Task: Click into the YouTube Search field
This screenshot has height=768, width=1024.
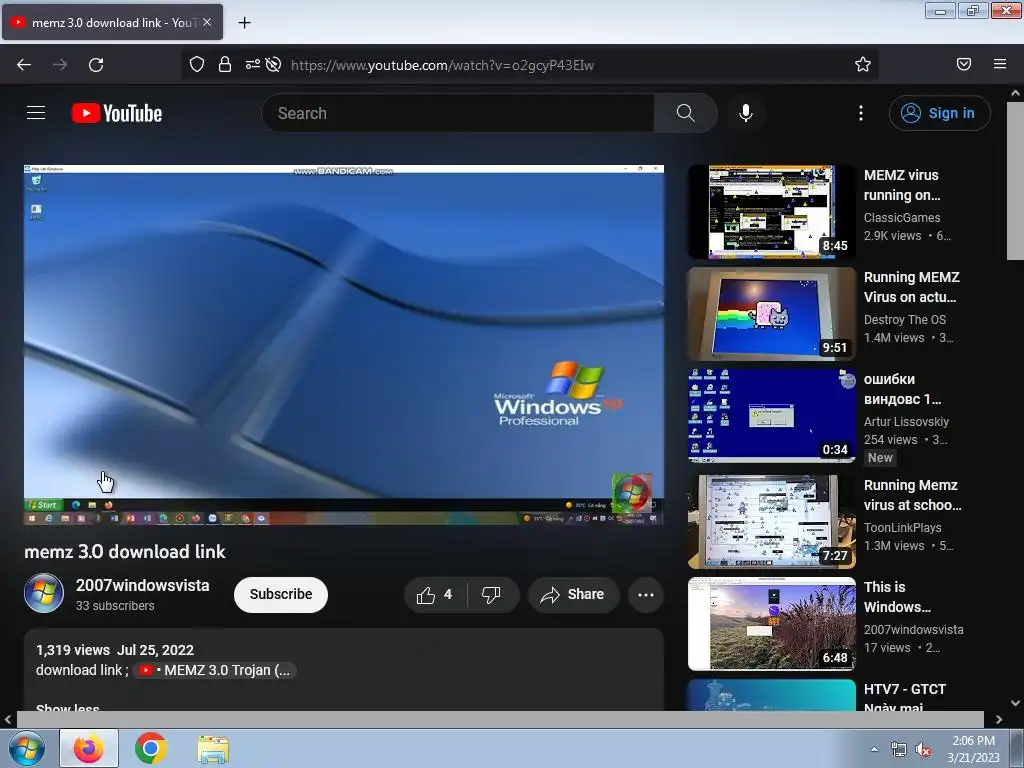Action: (458, 113)
